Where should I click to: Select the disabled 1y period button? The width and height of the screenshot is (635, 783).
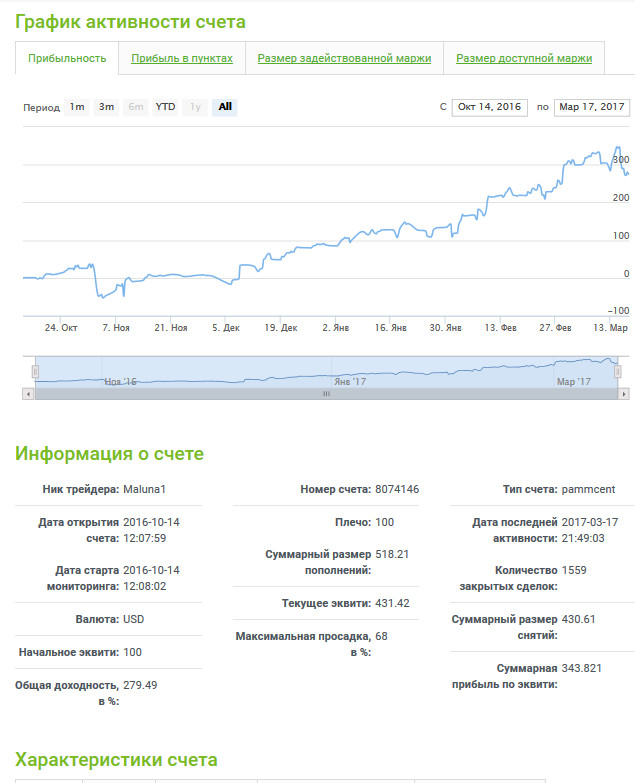tap(195, 107)
